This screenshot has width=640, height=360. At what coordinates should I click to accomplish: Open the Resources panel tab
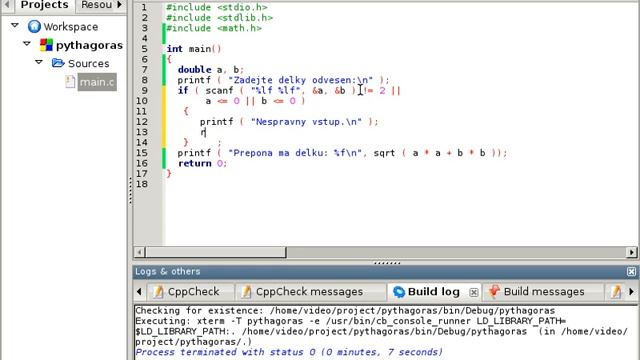pyautogui.click(x=96, y=5)
